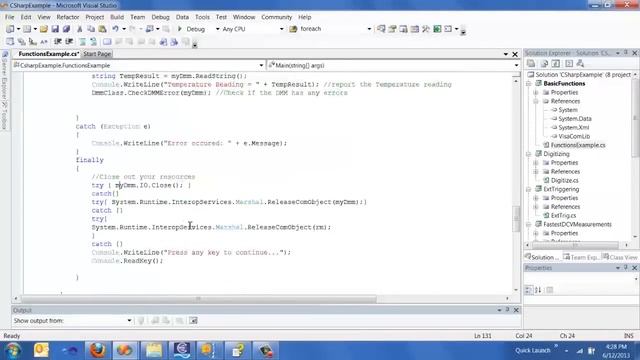
Task: Click Solution Explorer View Class Diagram icon
Action: [x=580, y=63]
